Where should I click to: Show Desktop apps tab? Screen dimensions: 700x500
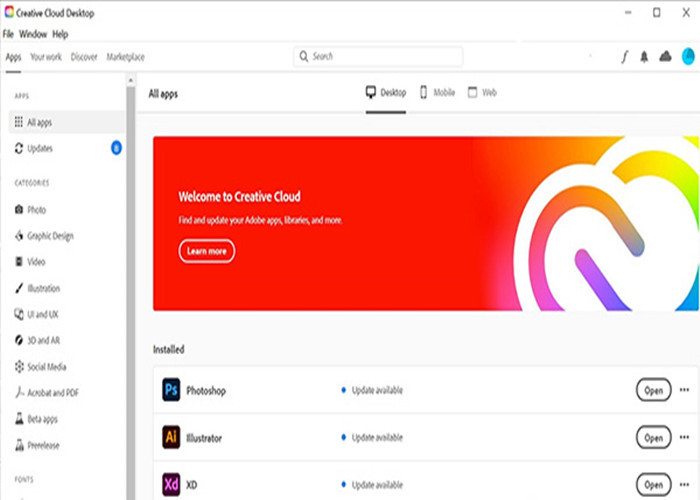(386, 92)
